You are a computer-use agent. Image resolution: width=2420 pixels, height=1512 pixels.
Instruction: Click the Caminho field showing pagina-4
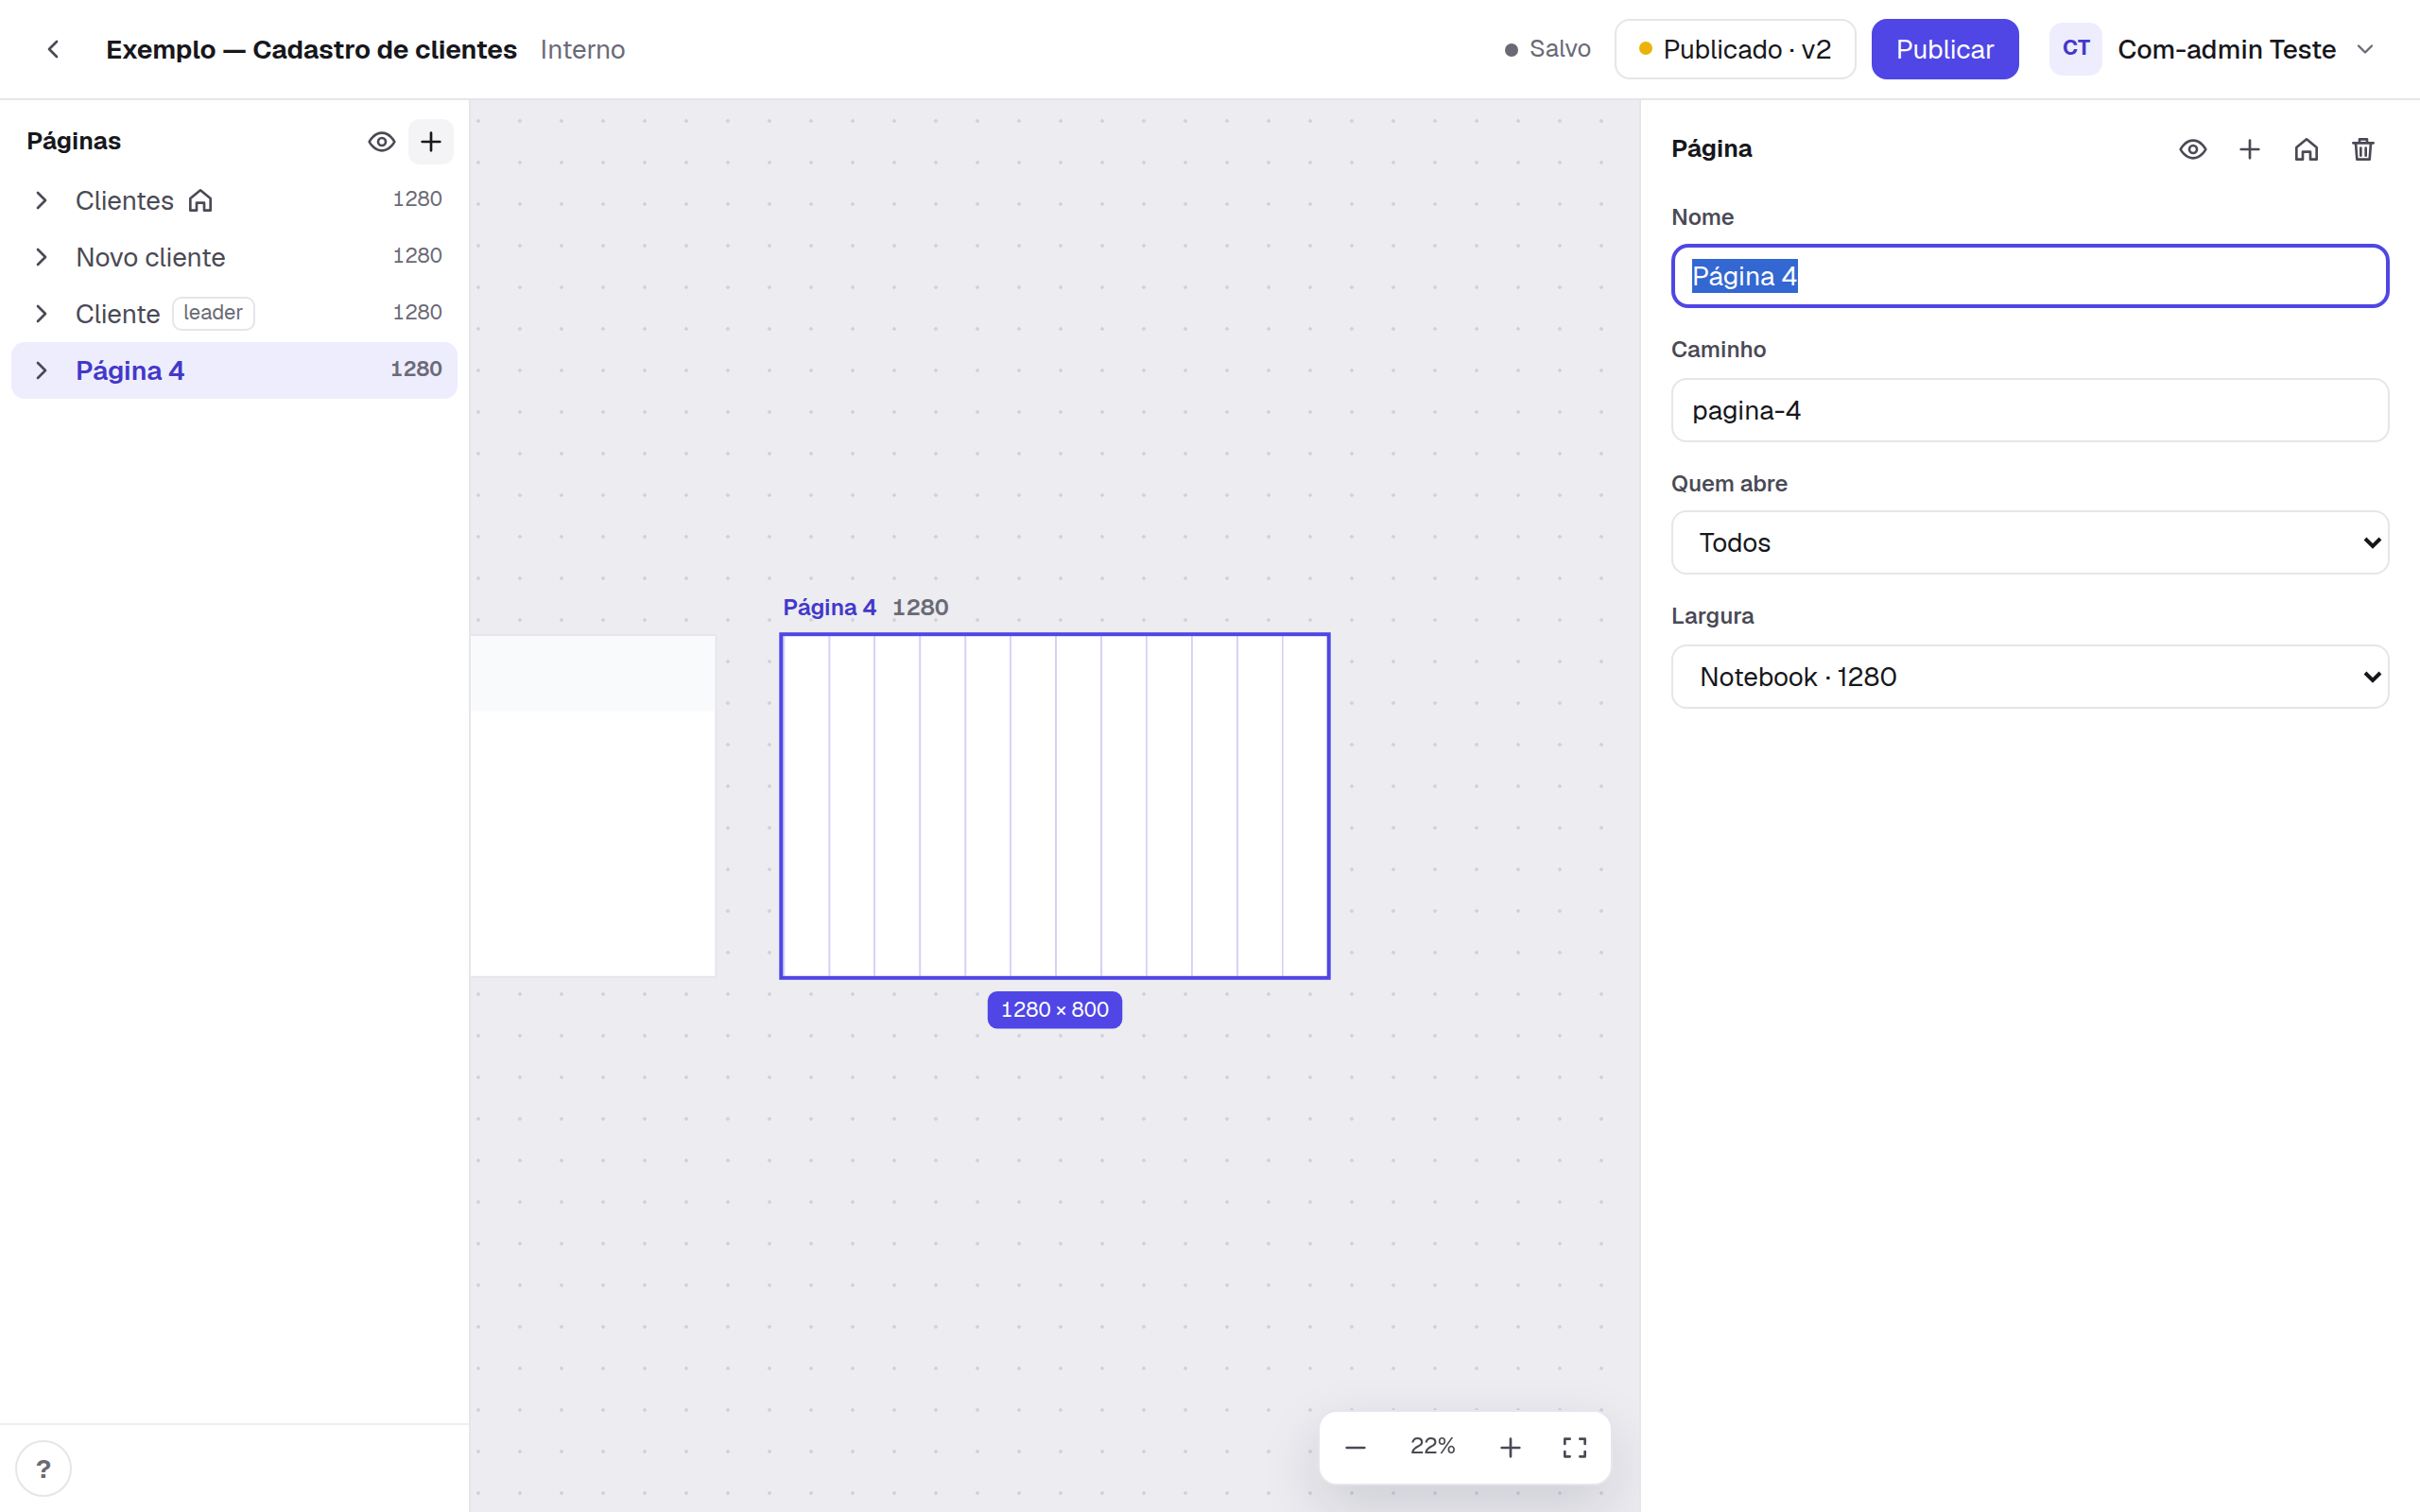pos(2029,410)
